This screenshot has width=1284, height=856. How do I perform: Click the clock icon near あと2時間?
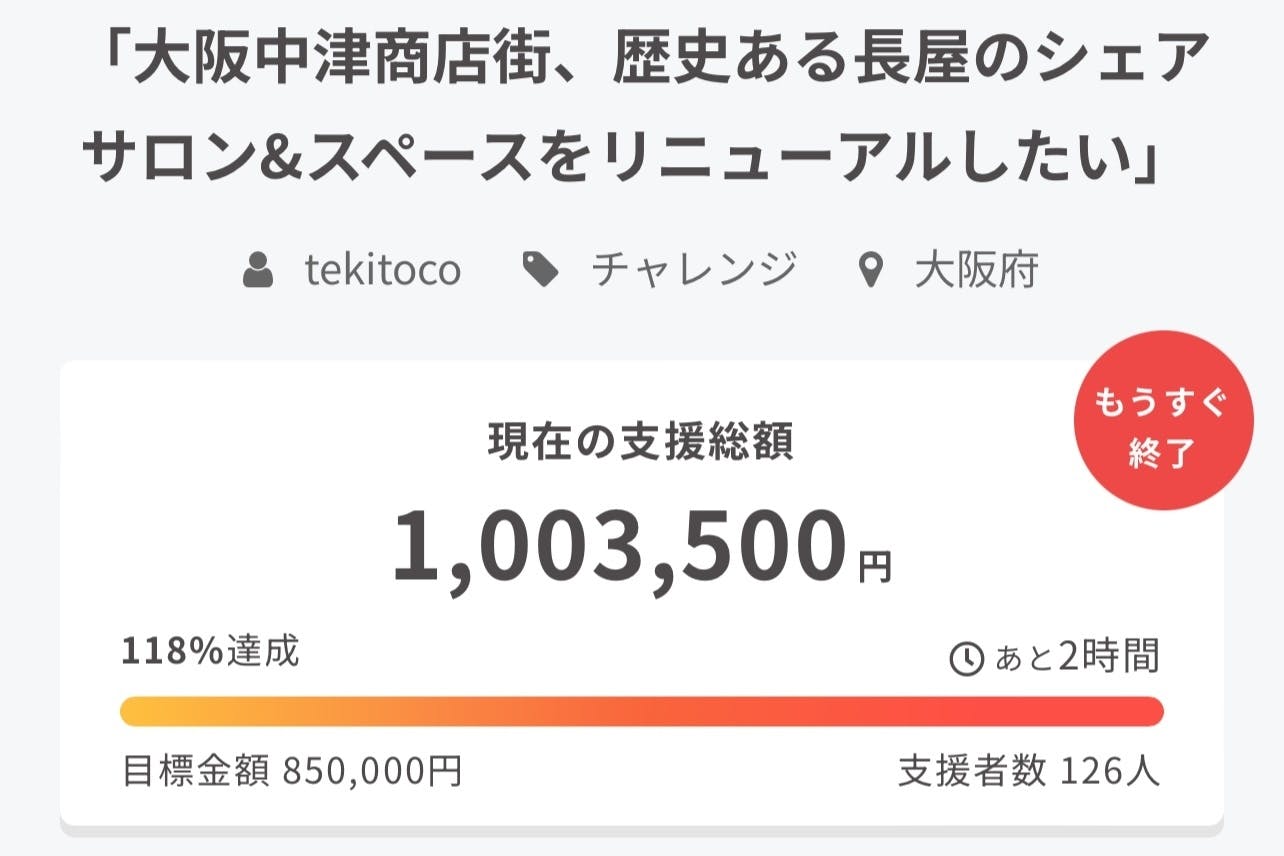pyautogui.click(x=966, y=659)
